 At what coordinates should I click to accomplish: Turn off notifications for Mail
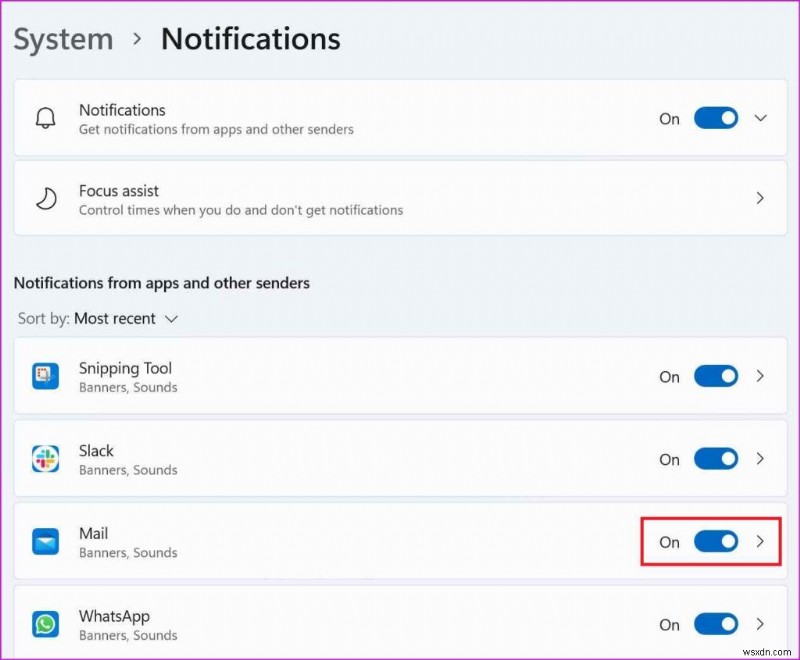[x=716, y=542]
